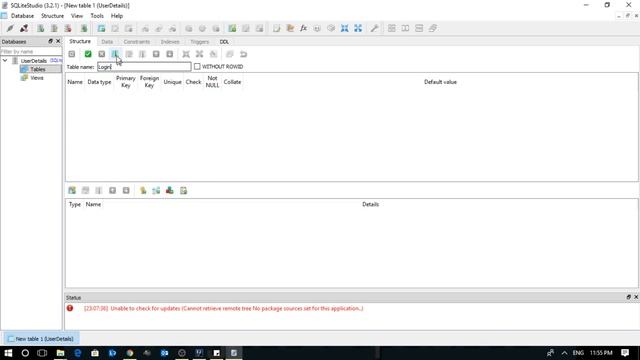This screenshot has width=640, height=360.
Task: Click the Create a view toolbar icon
Action: (232, 28)
